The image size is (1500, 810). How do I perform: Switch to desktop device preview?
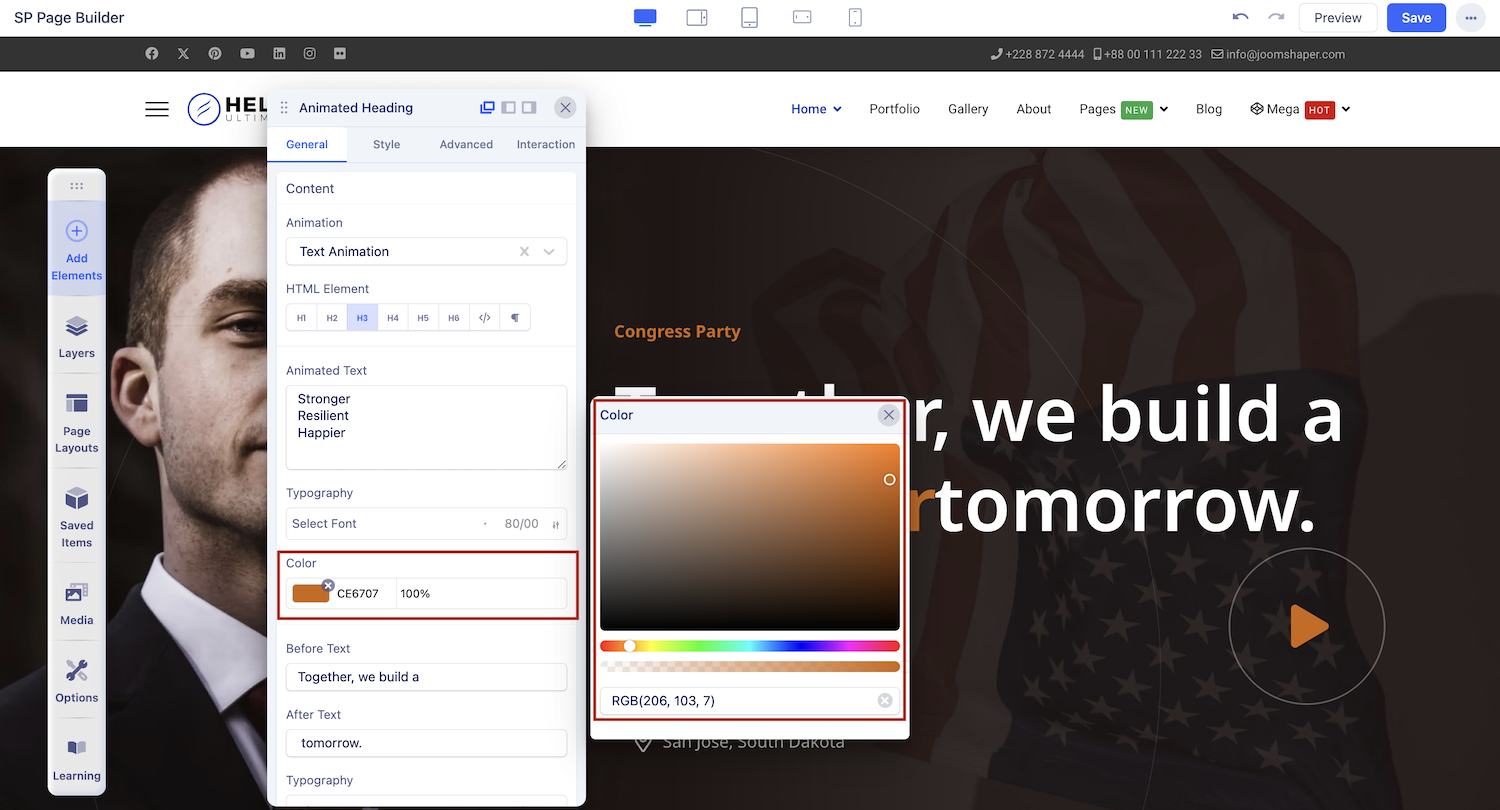(645, 17)
